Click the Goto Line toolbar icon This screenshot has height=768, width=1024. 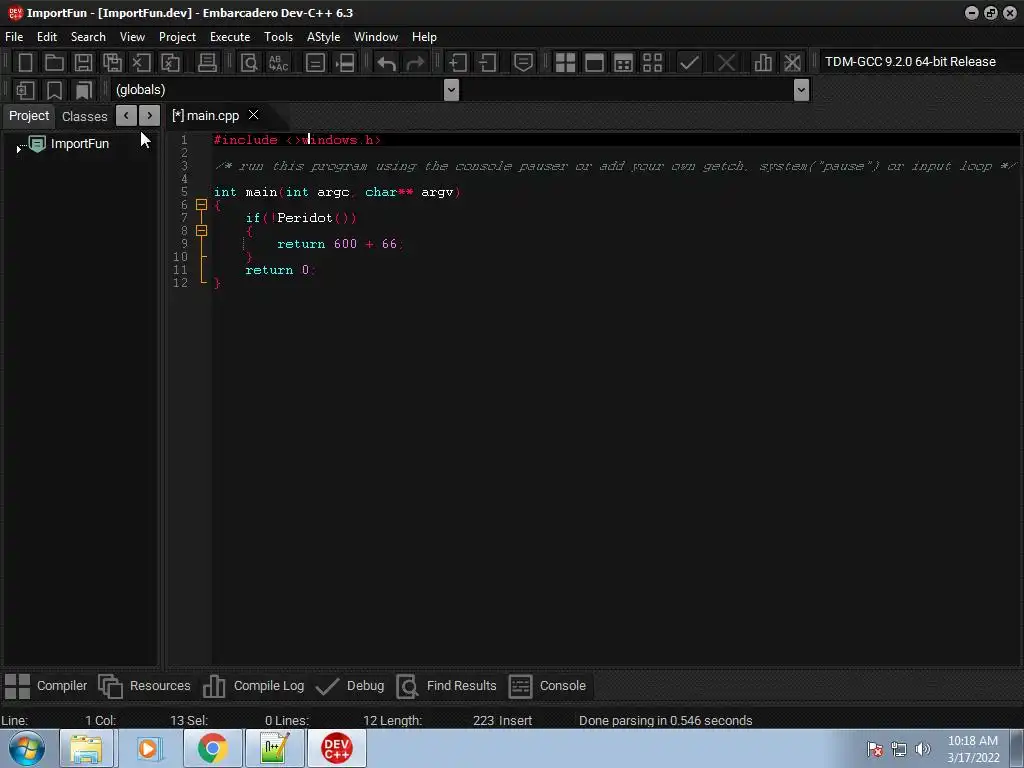coord(345,63)
